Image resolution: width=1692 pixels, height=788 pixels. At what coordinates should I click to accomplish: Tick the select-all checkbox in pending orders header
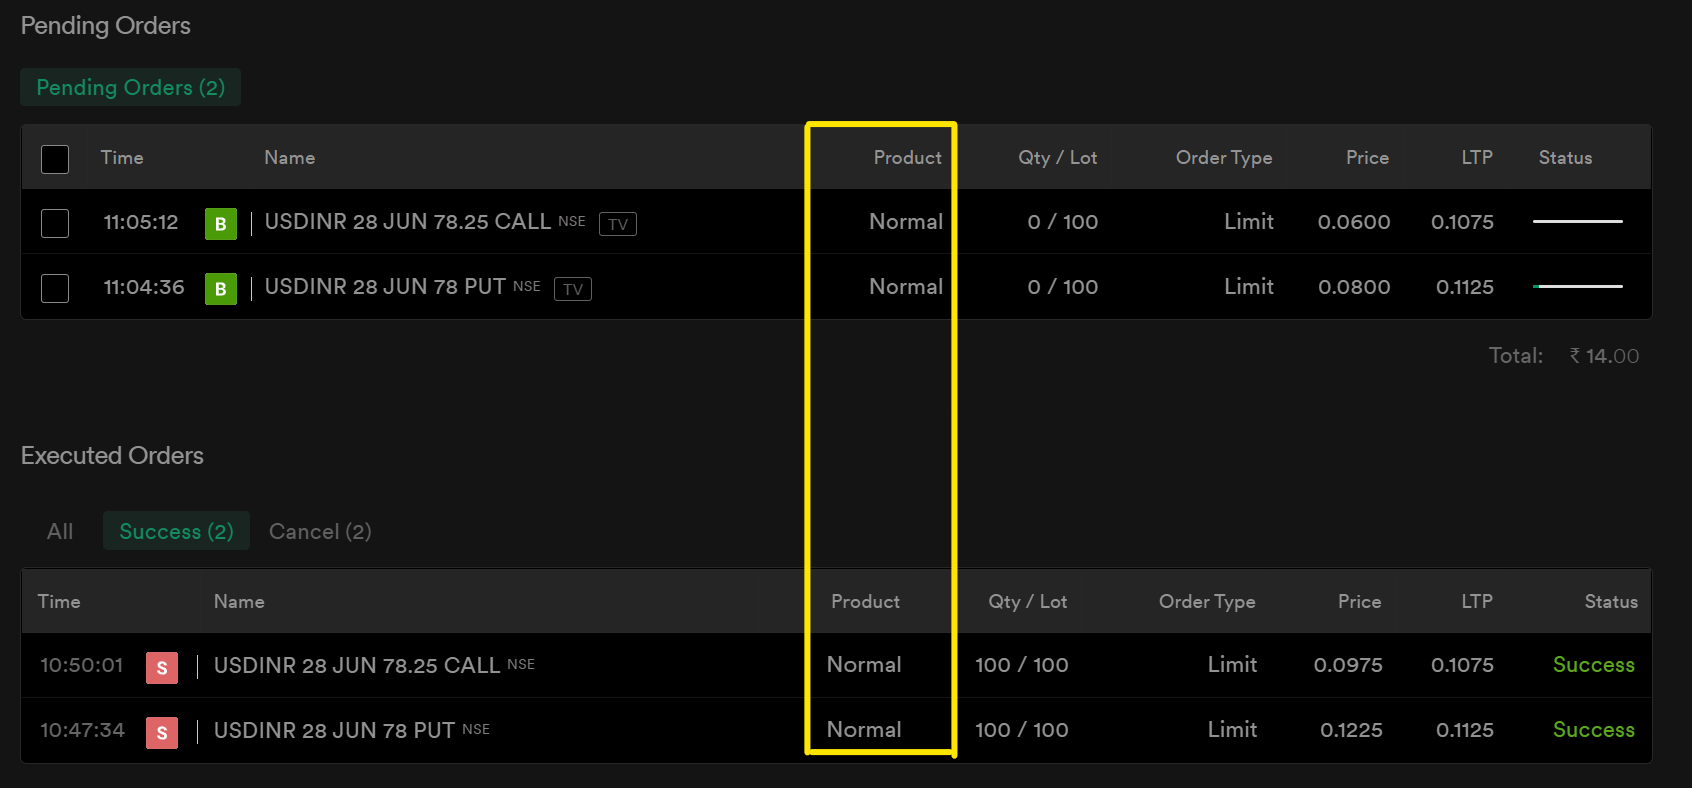point(55,159)
